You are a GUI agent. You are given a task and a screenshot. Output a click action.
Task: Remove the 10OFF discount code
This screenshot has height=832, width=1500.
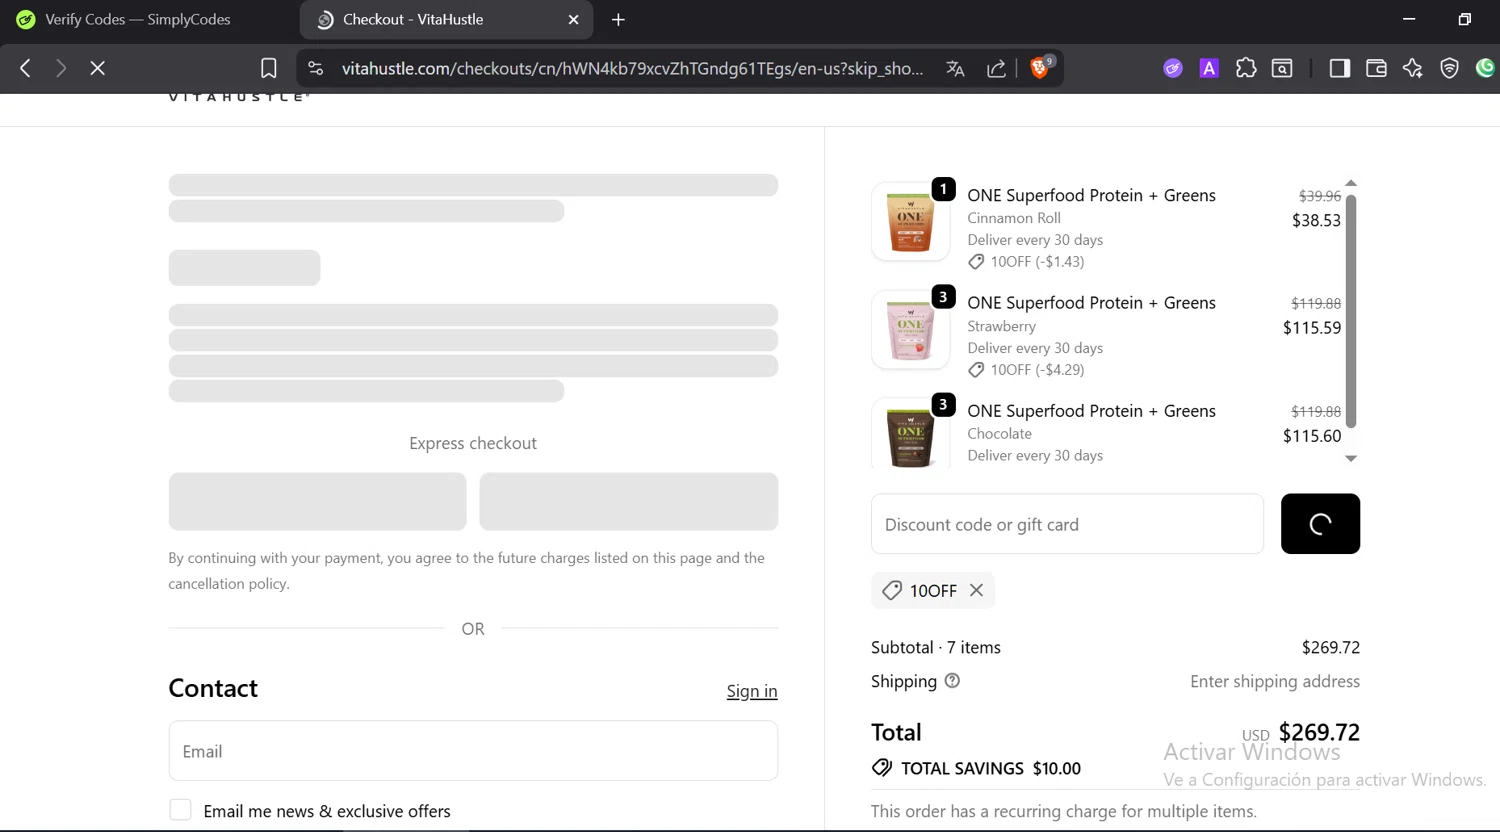pyautogui.click(x=977, y=590)
